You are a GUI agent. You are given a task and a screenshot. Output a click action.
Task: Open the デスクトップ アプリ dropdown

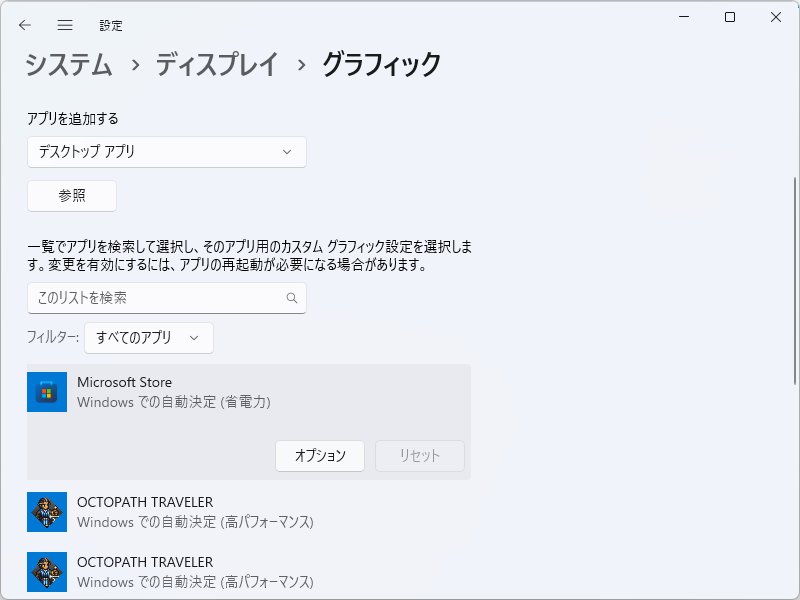pos(166,152)
